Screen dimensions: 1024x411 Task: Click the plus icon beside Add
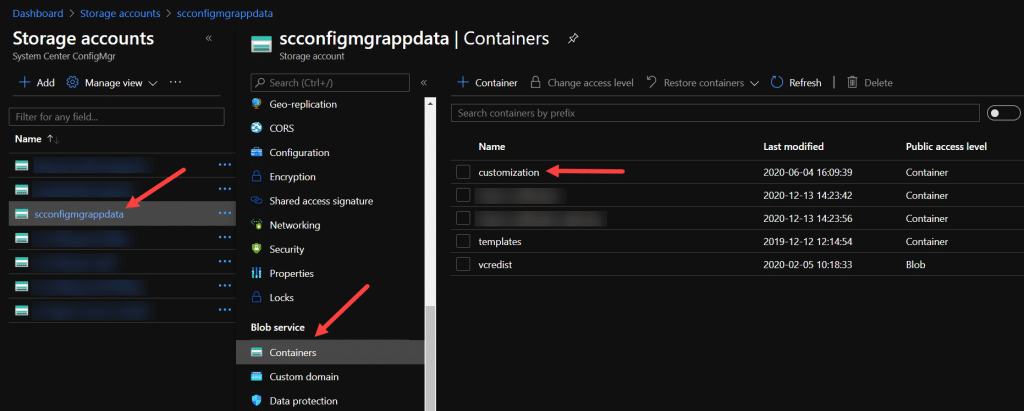pyautogui.click(x=25, y=82)
